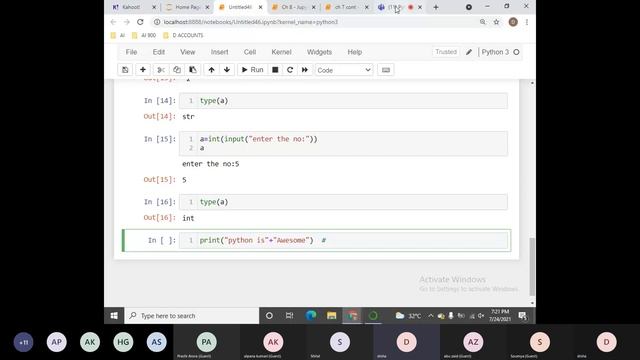Switch to the Kahoot browser tab
Screen dimensions: 640x360
coord(131,7)
